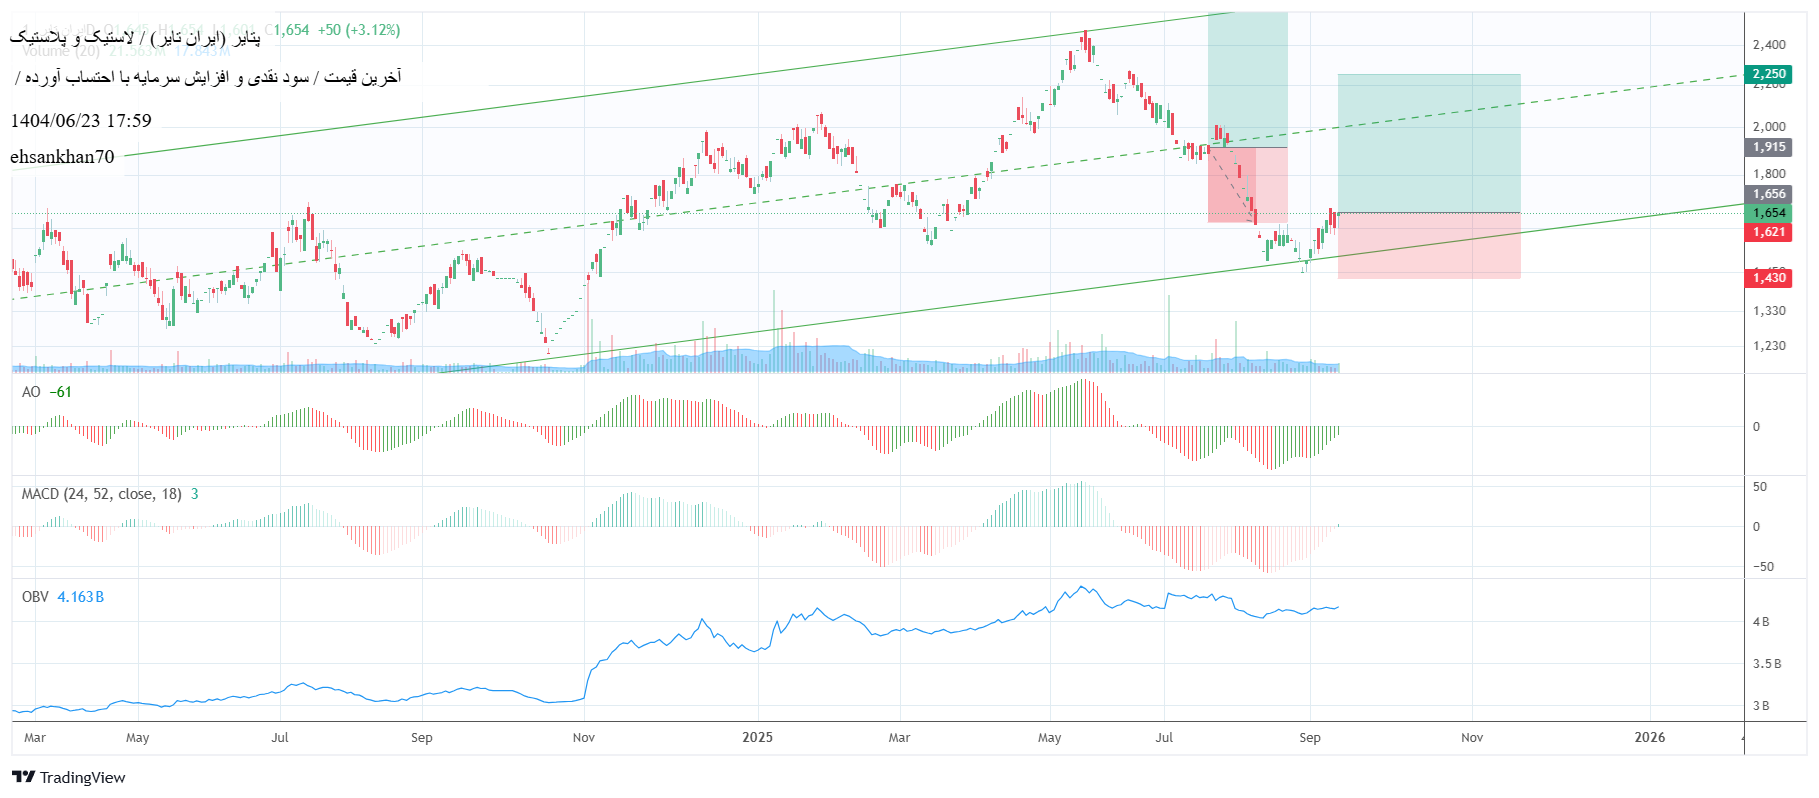Click the 1404/06/23 17:59 timestamp
The image size is (1819, 798).
tap(81, 121)
